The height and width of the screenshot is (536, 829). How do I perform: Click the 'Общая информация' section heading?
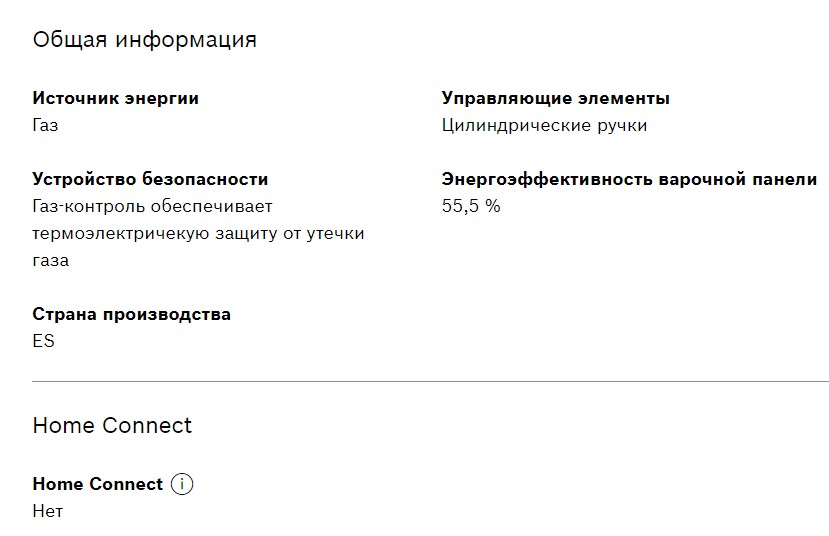pos(144,40)
